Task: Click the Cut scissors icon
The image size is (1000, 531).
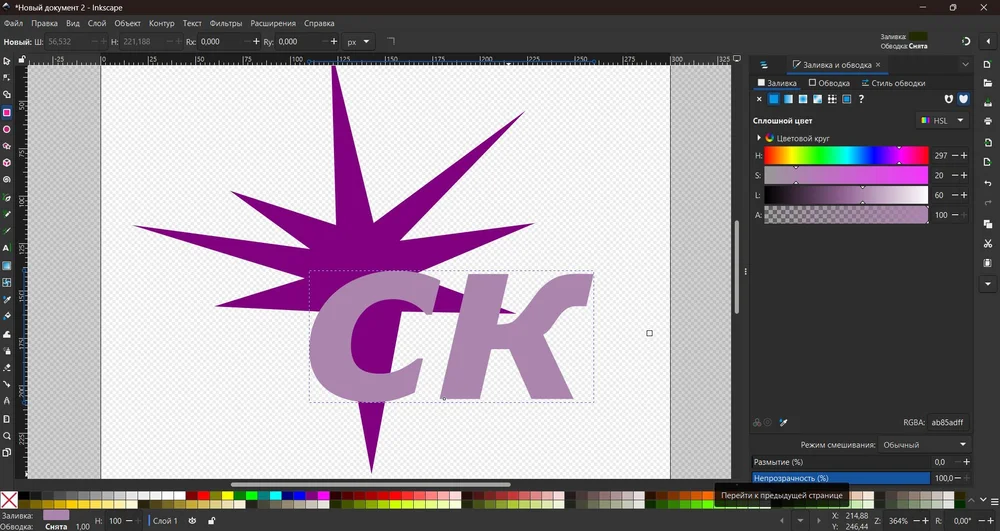Action: pyautogui.click(x=988, y=243)
